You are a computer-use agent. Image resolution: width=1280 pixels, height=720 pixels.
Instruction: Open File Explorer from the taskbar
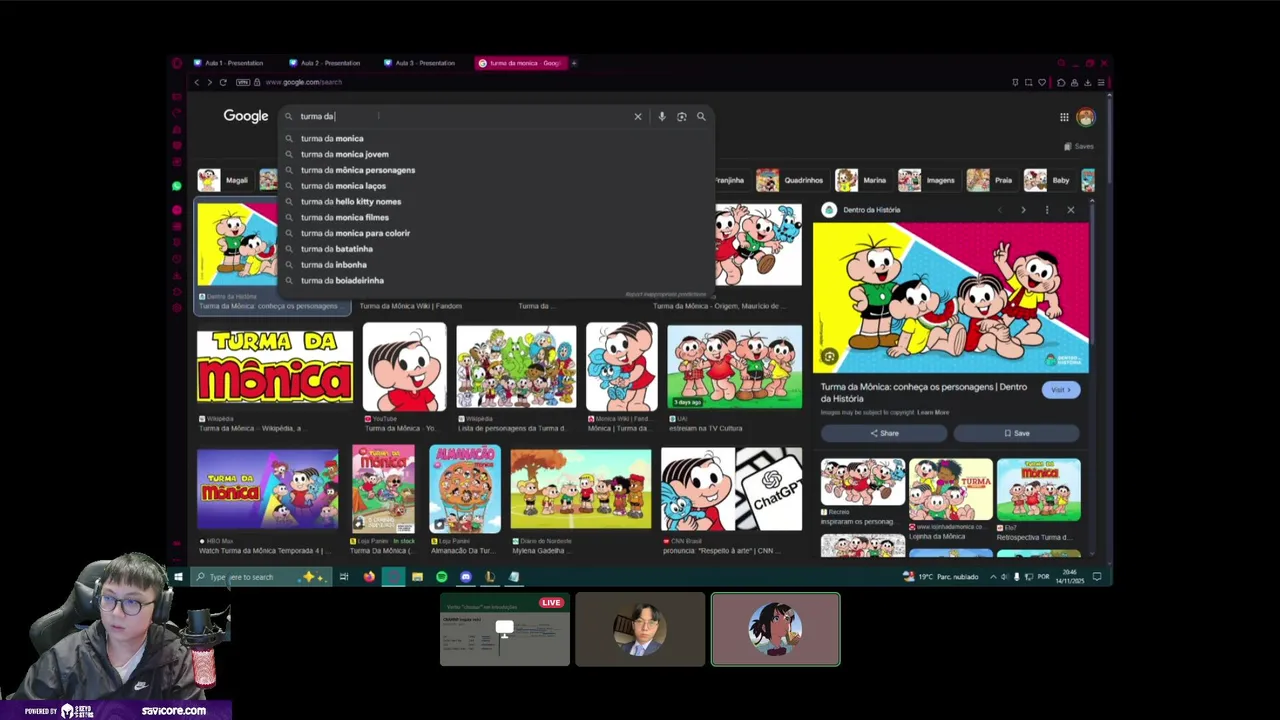click(x=417, y=577)
